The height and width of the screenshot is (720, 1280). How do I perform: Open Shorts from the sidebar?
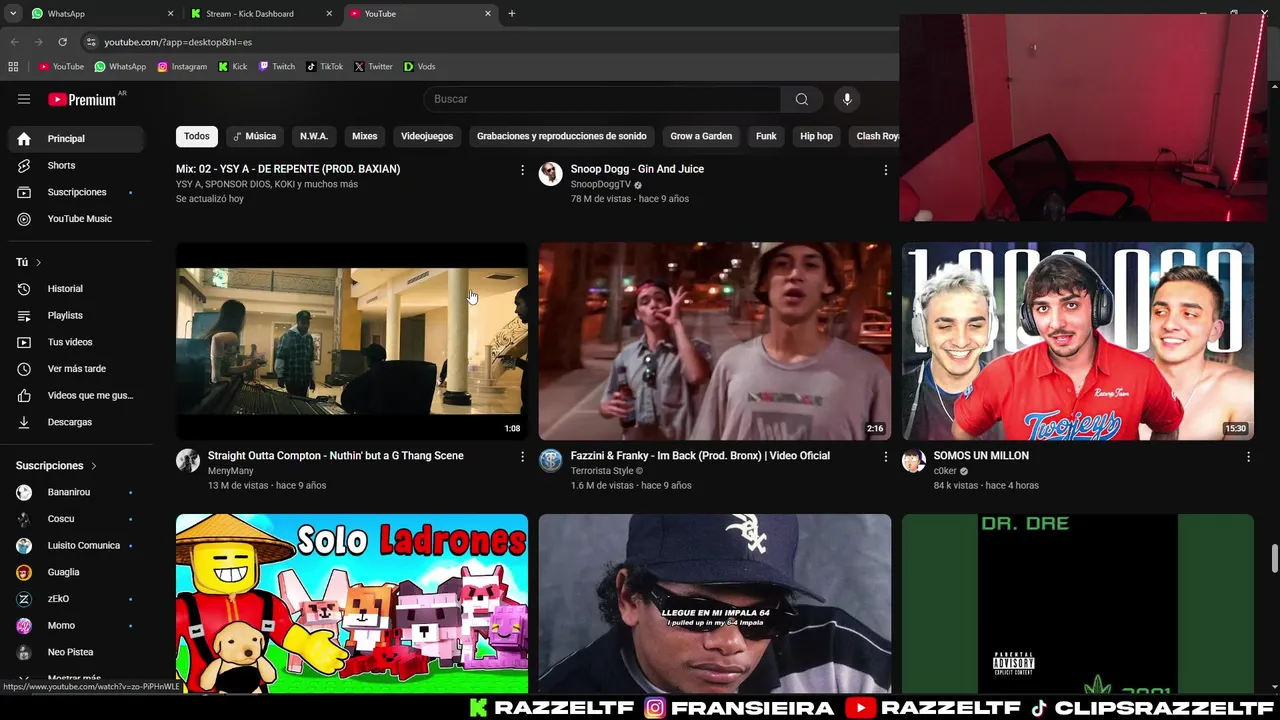76,165
